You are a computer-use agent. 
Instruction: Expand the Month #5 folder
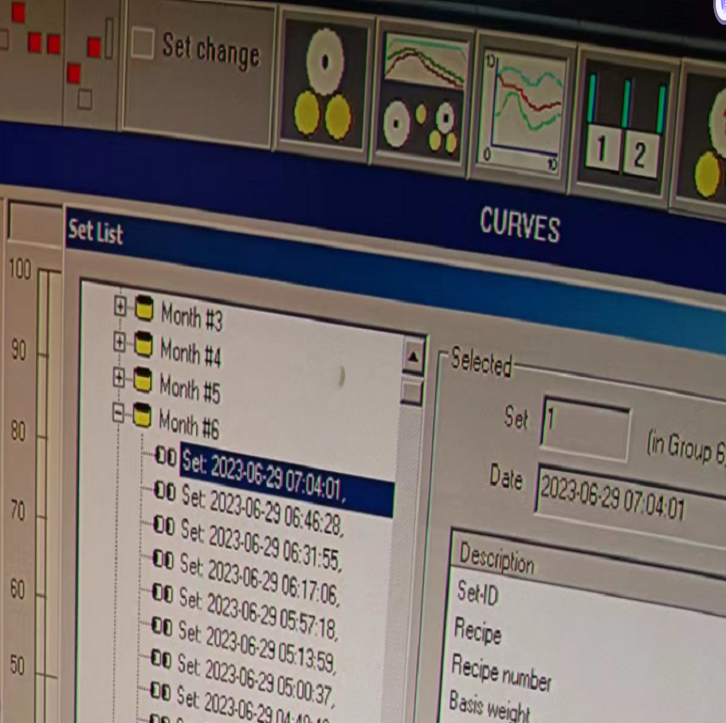pyautogui.click(x=119, y=378)
